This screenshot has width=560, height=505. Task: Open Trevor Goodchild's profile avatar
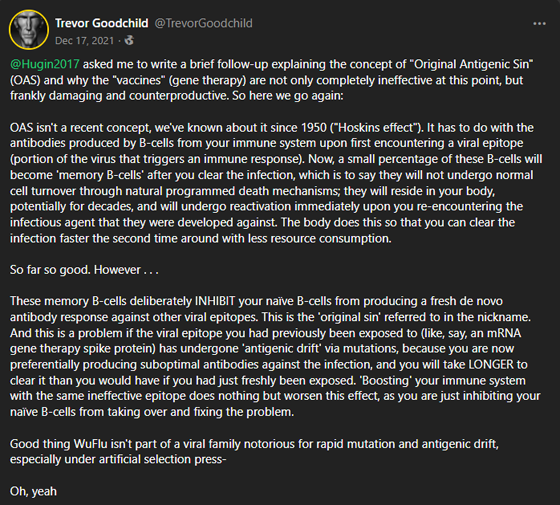(x=29, y=30)
